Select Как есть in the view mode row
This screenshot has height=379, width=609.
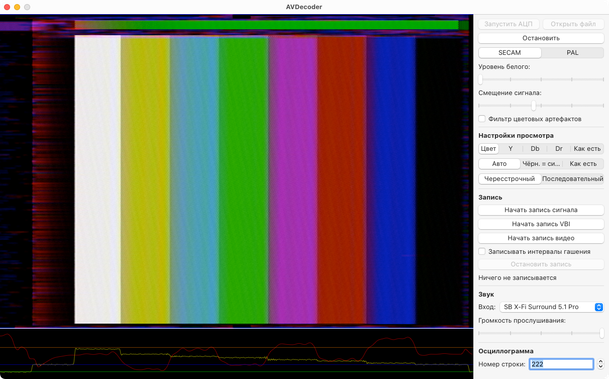[587, 149]
